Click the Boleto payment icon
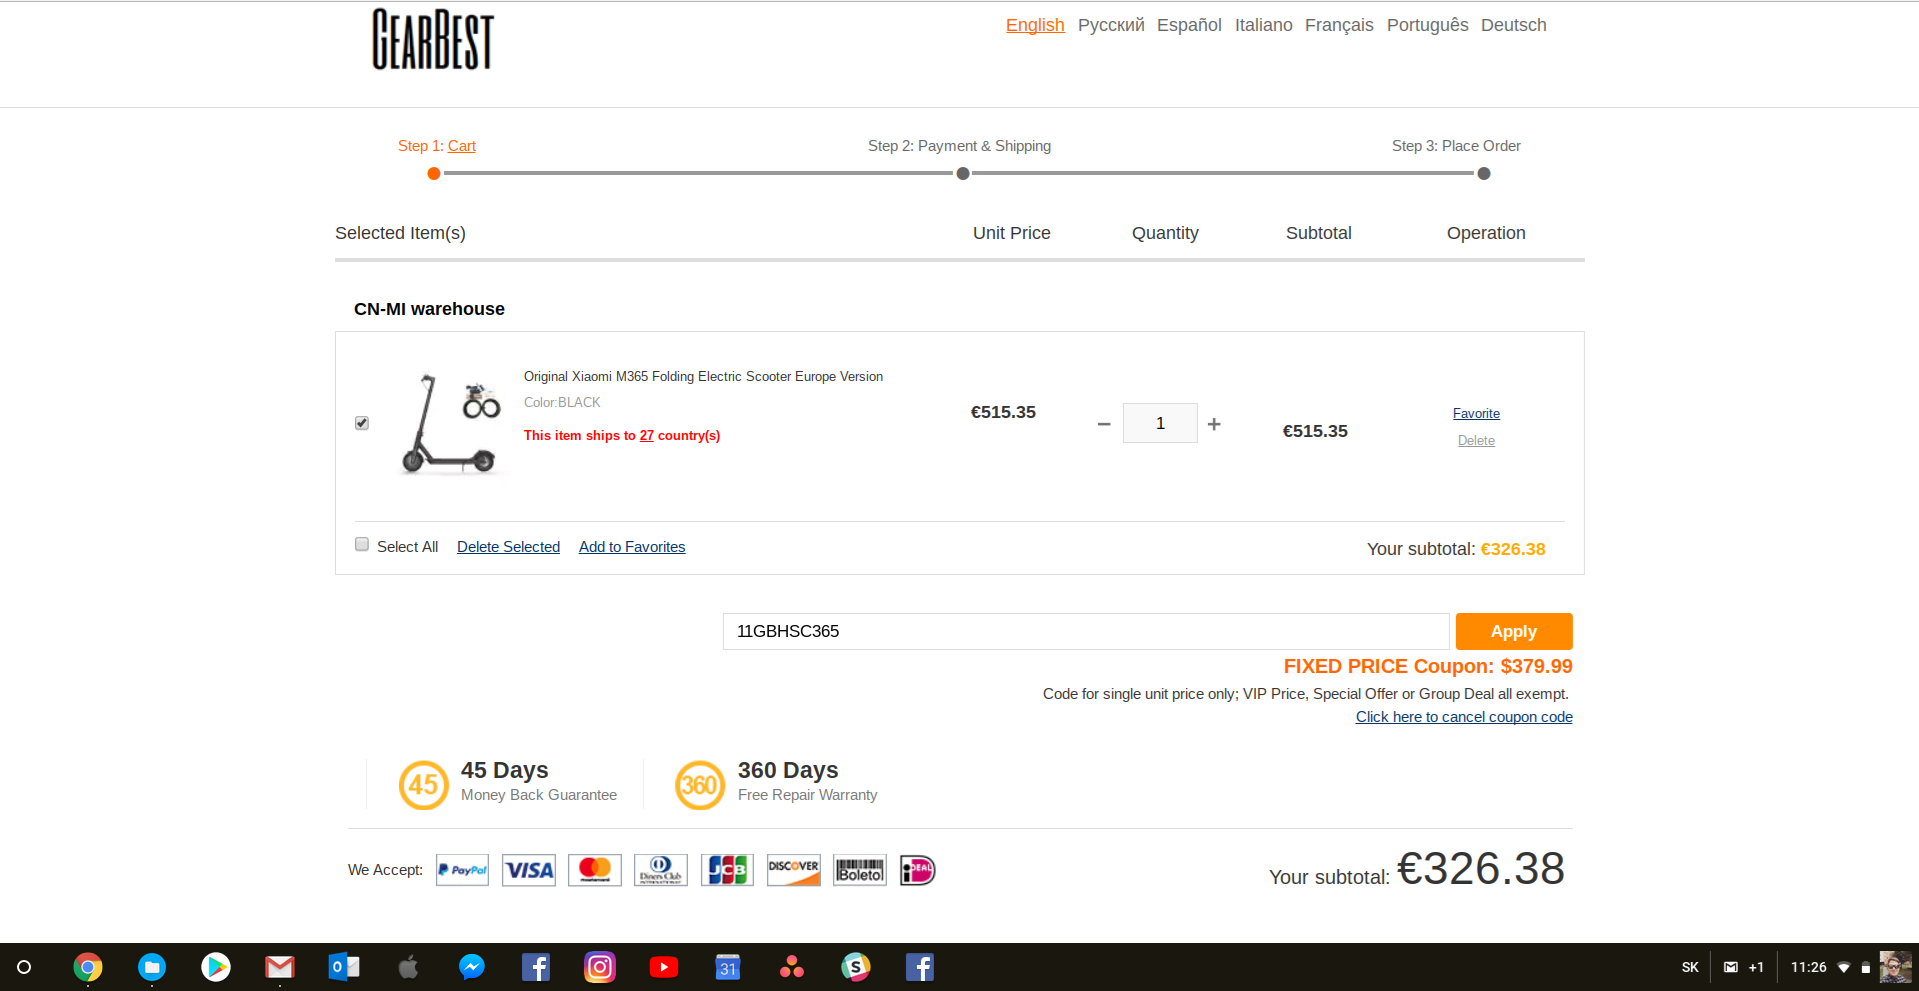The width and height of the screenshot is (1919, 991). [x=860, y=870]
